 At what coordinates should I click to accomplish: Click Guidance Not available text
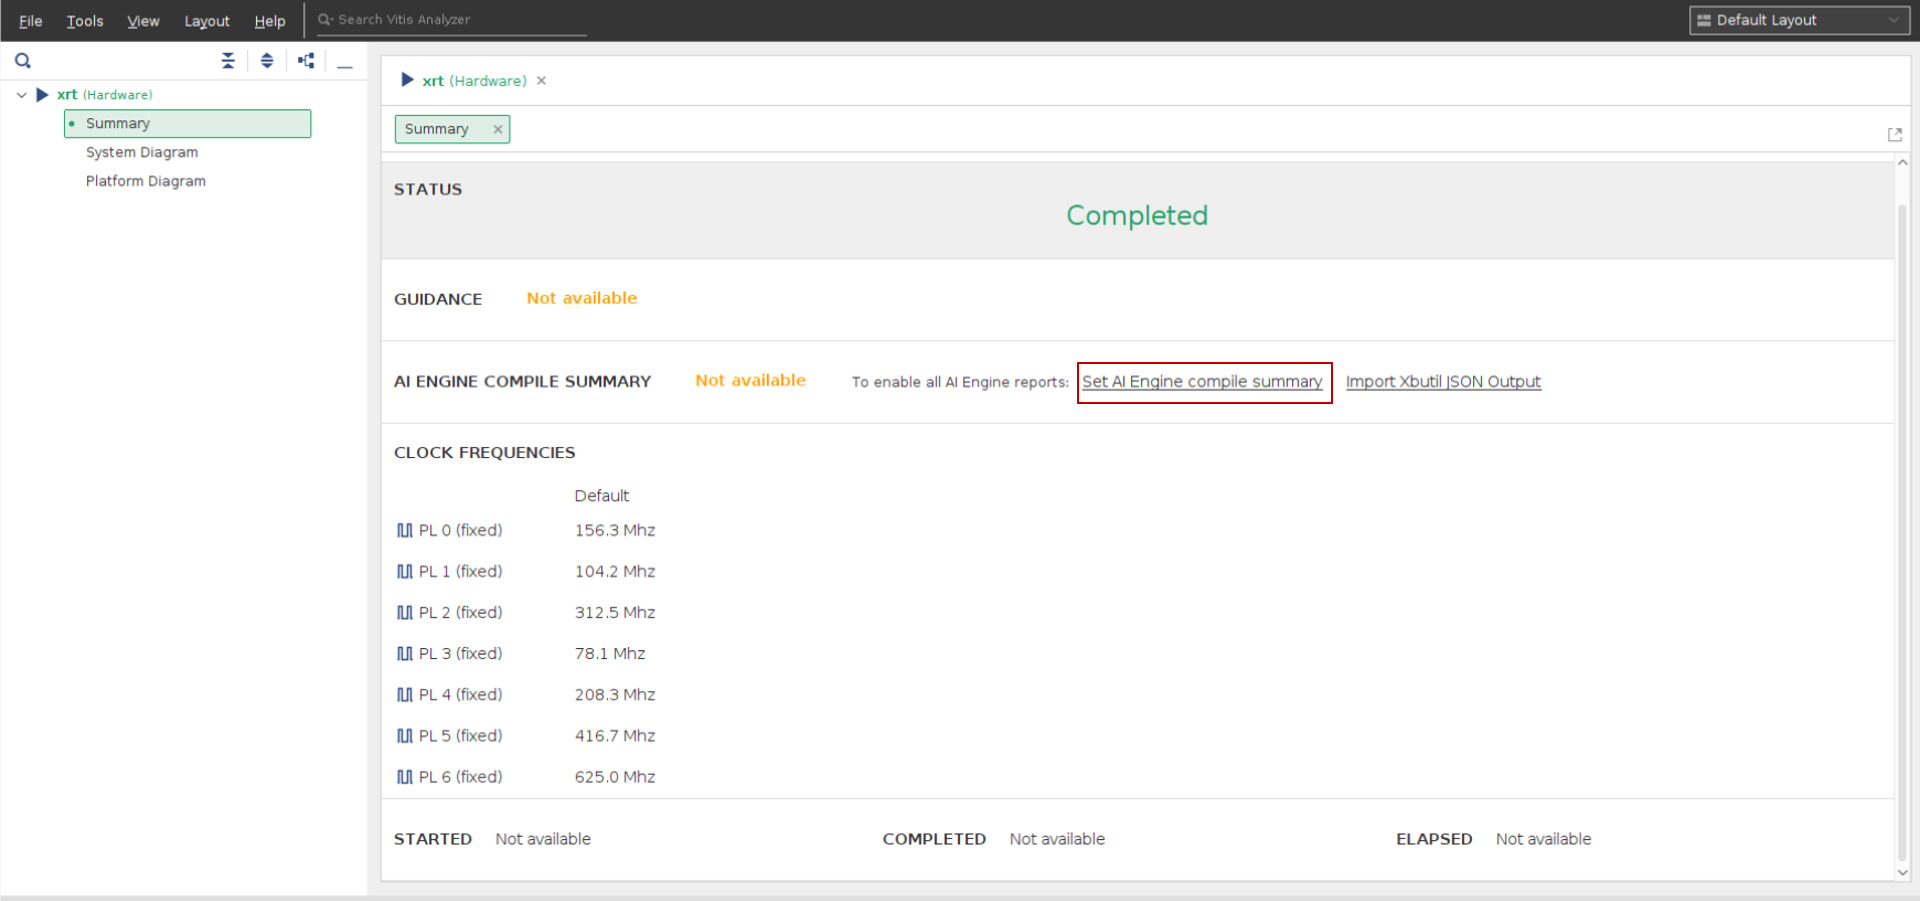(x=582, y=298)
